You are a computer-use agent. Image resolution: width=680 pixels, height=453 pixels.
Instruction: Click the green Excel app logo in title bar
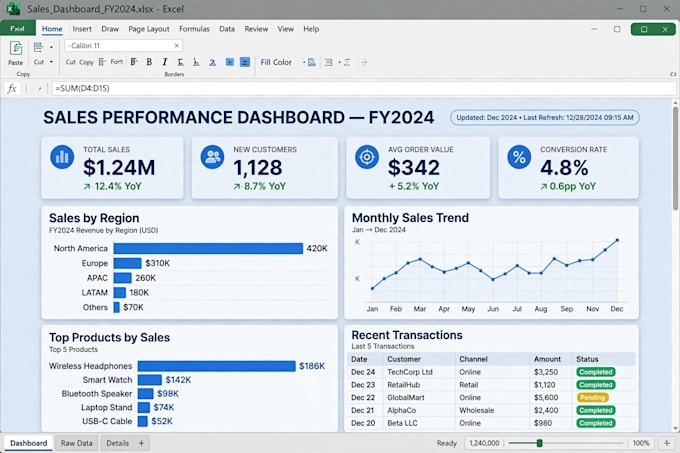pyautogui.click(x=13, y=9)
